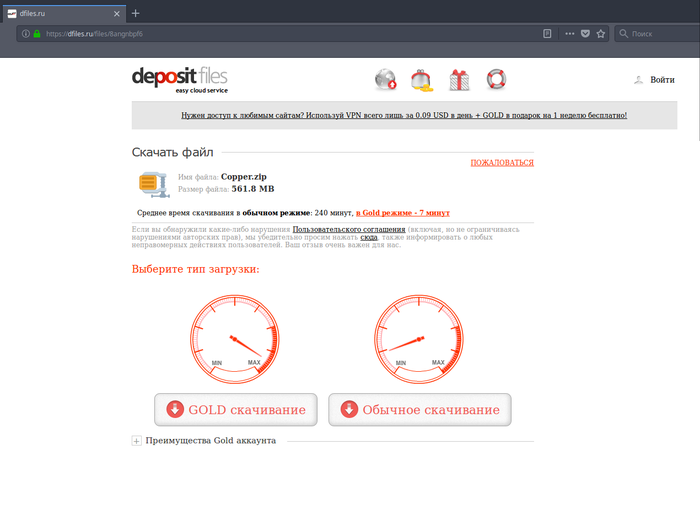This screenshot has width=700, height=521.
Task: Click the Выберите тип загрузки heading
Action: [196, 269]
